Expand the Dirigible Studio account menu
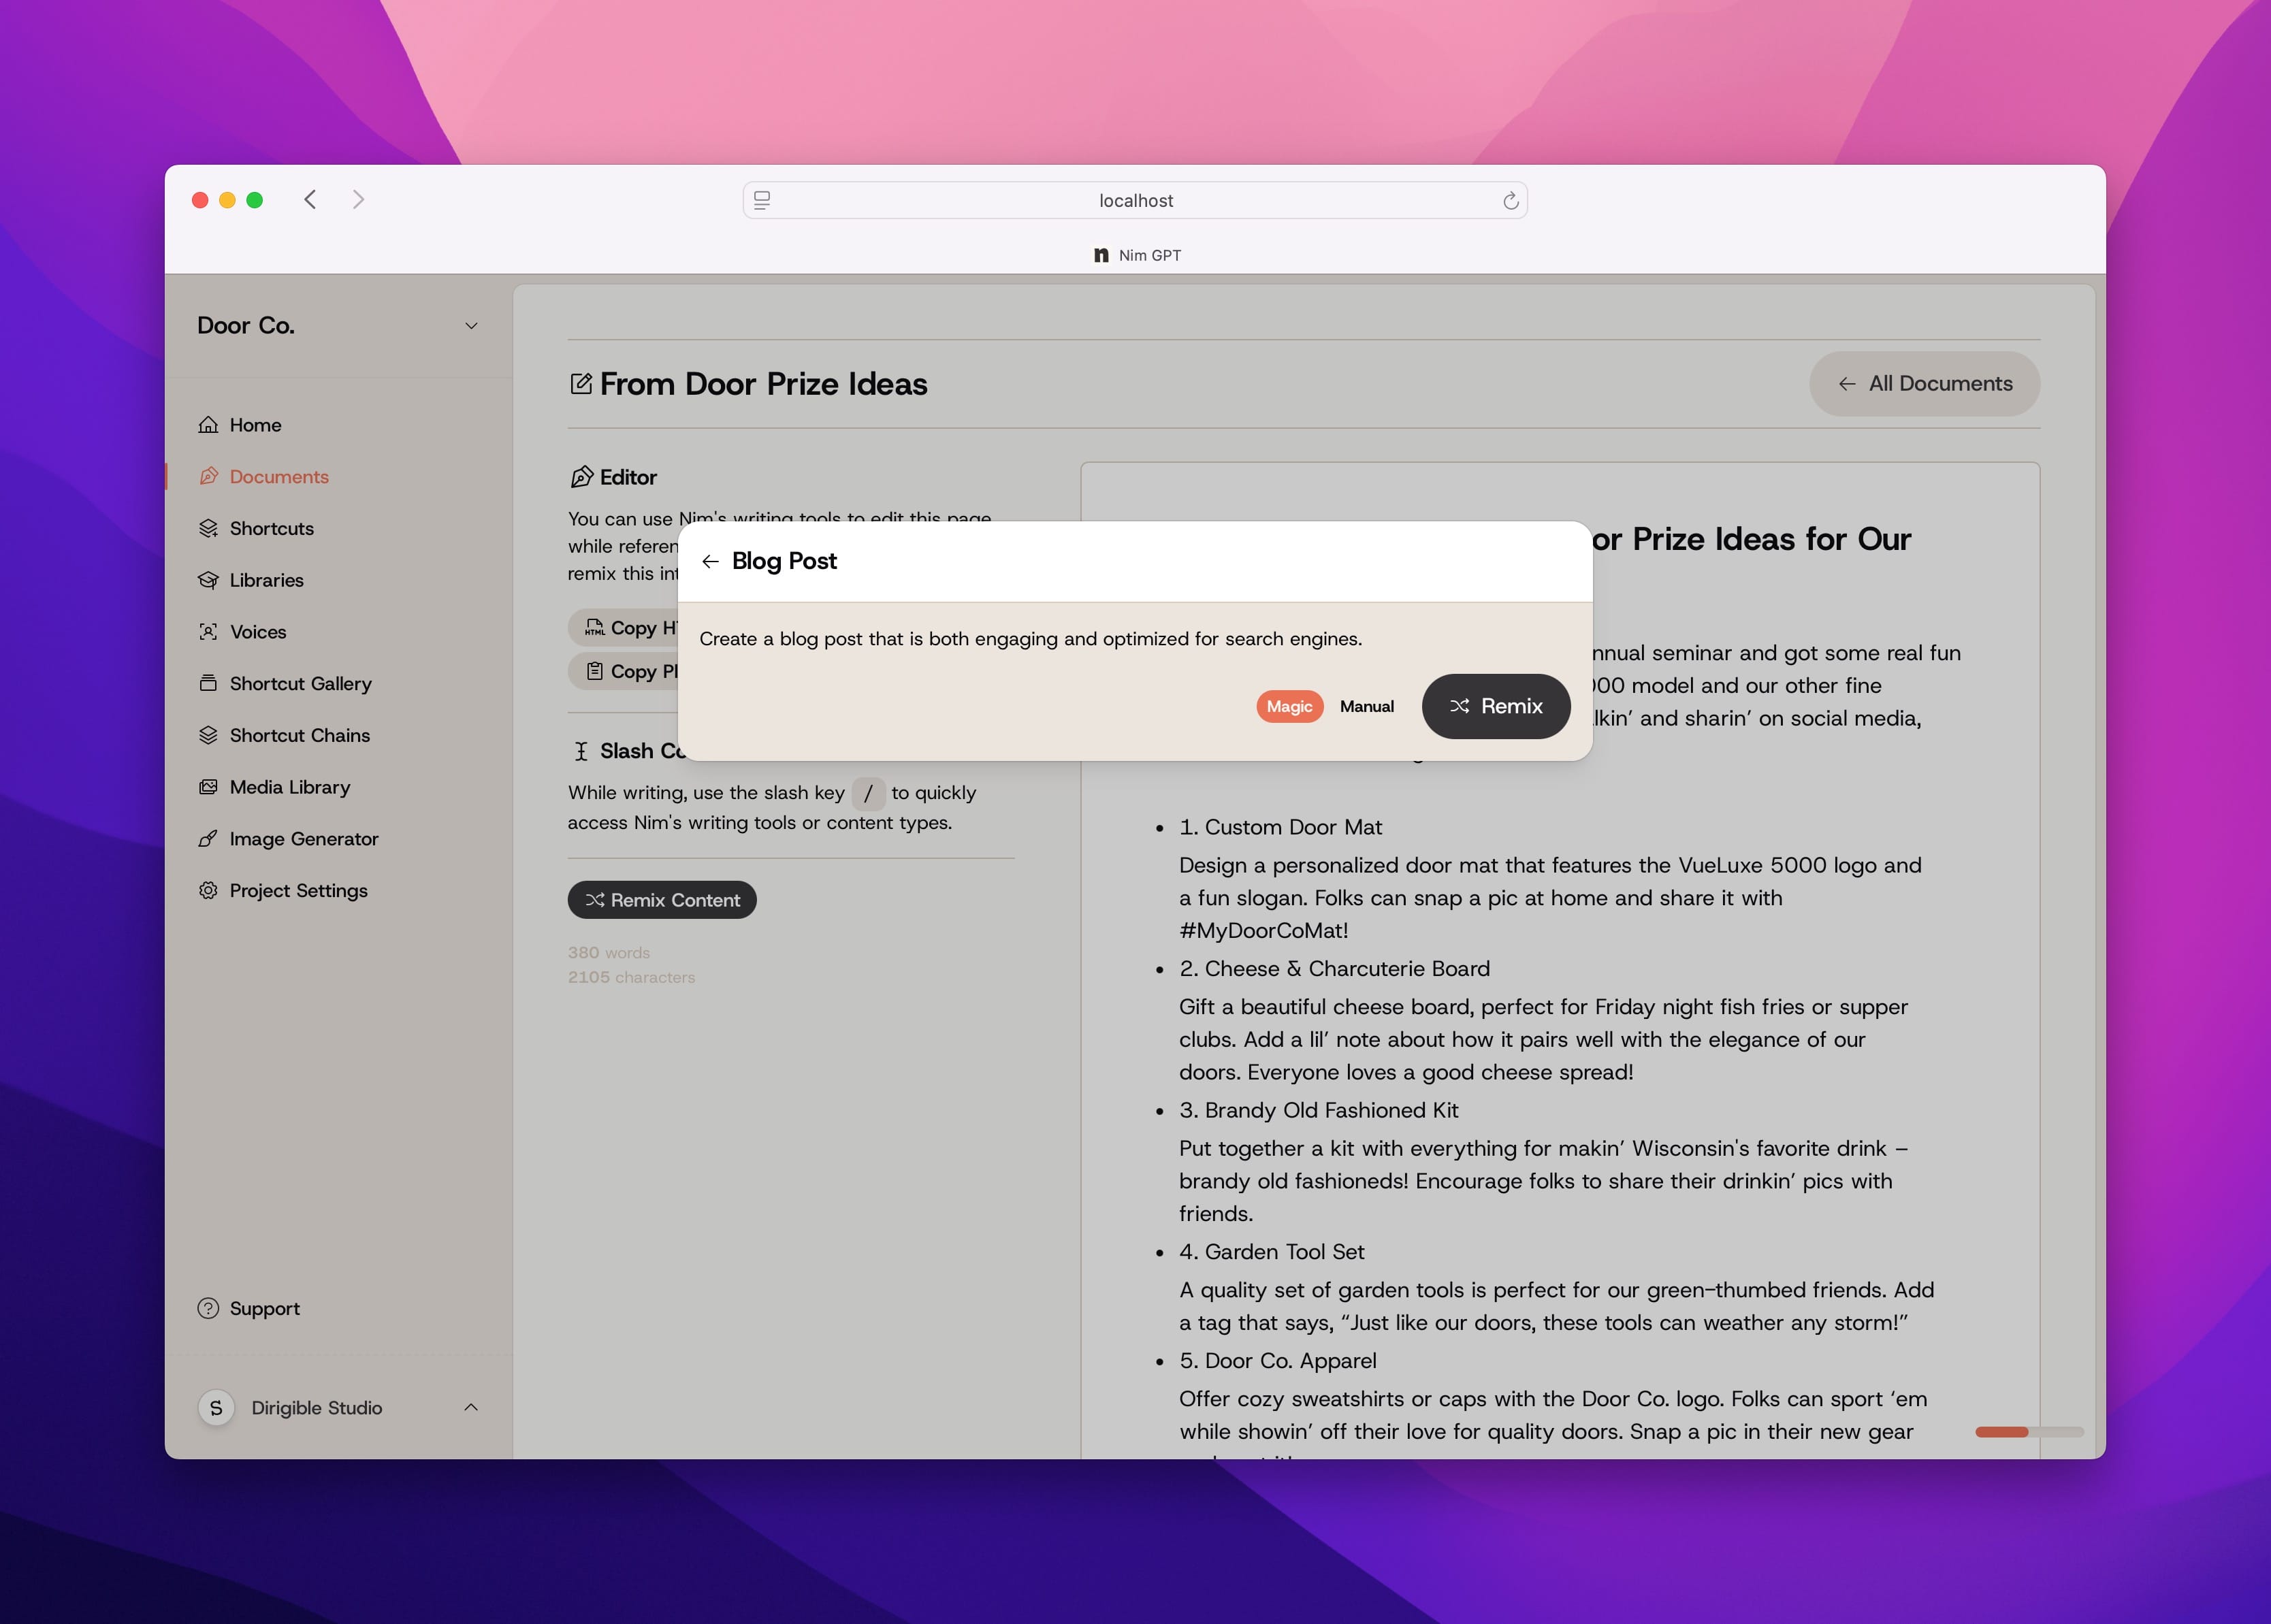The height and width of the screenshot is (1624, 2271). (x=471, y=1407)
